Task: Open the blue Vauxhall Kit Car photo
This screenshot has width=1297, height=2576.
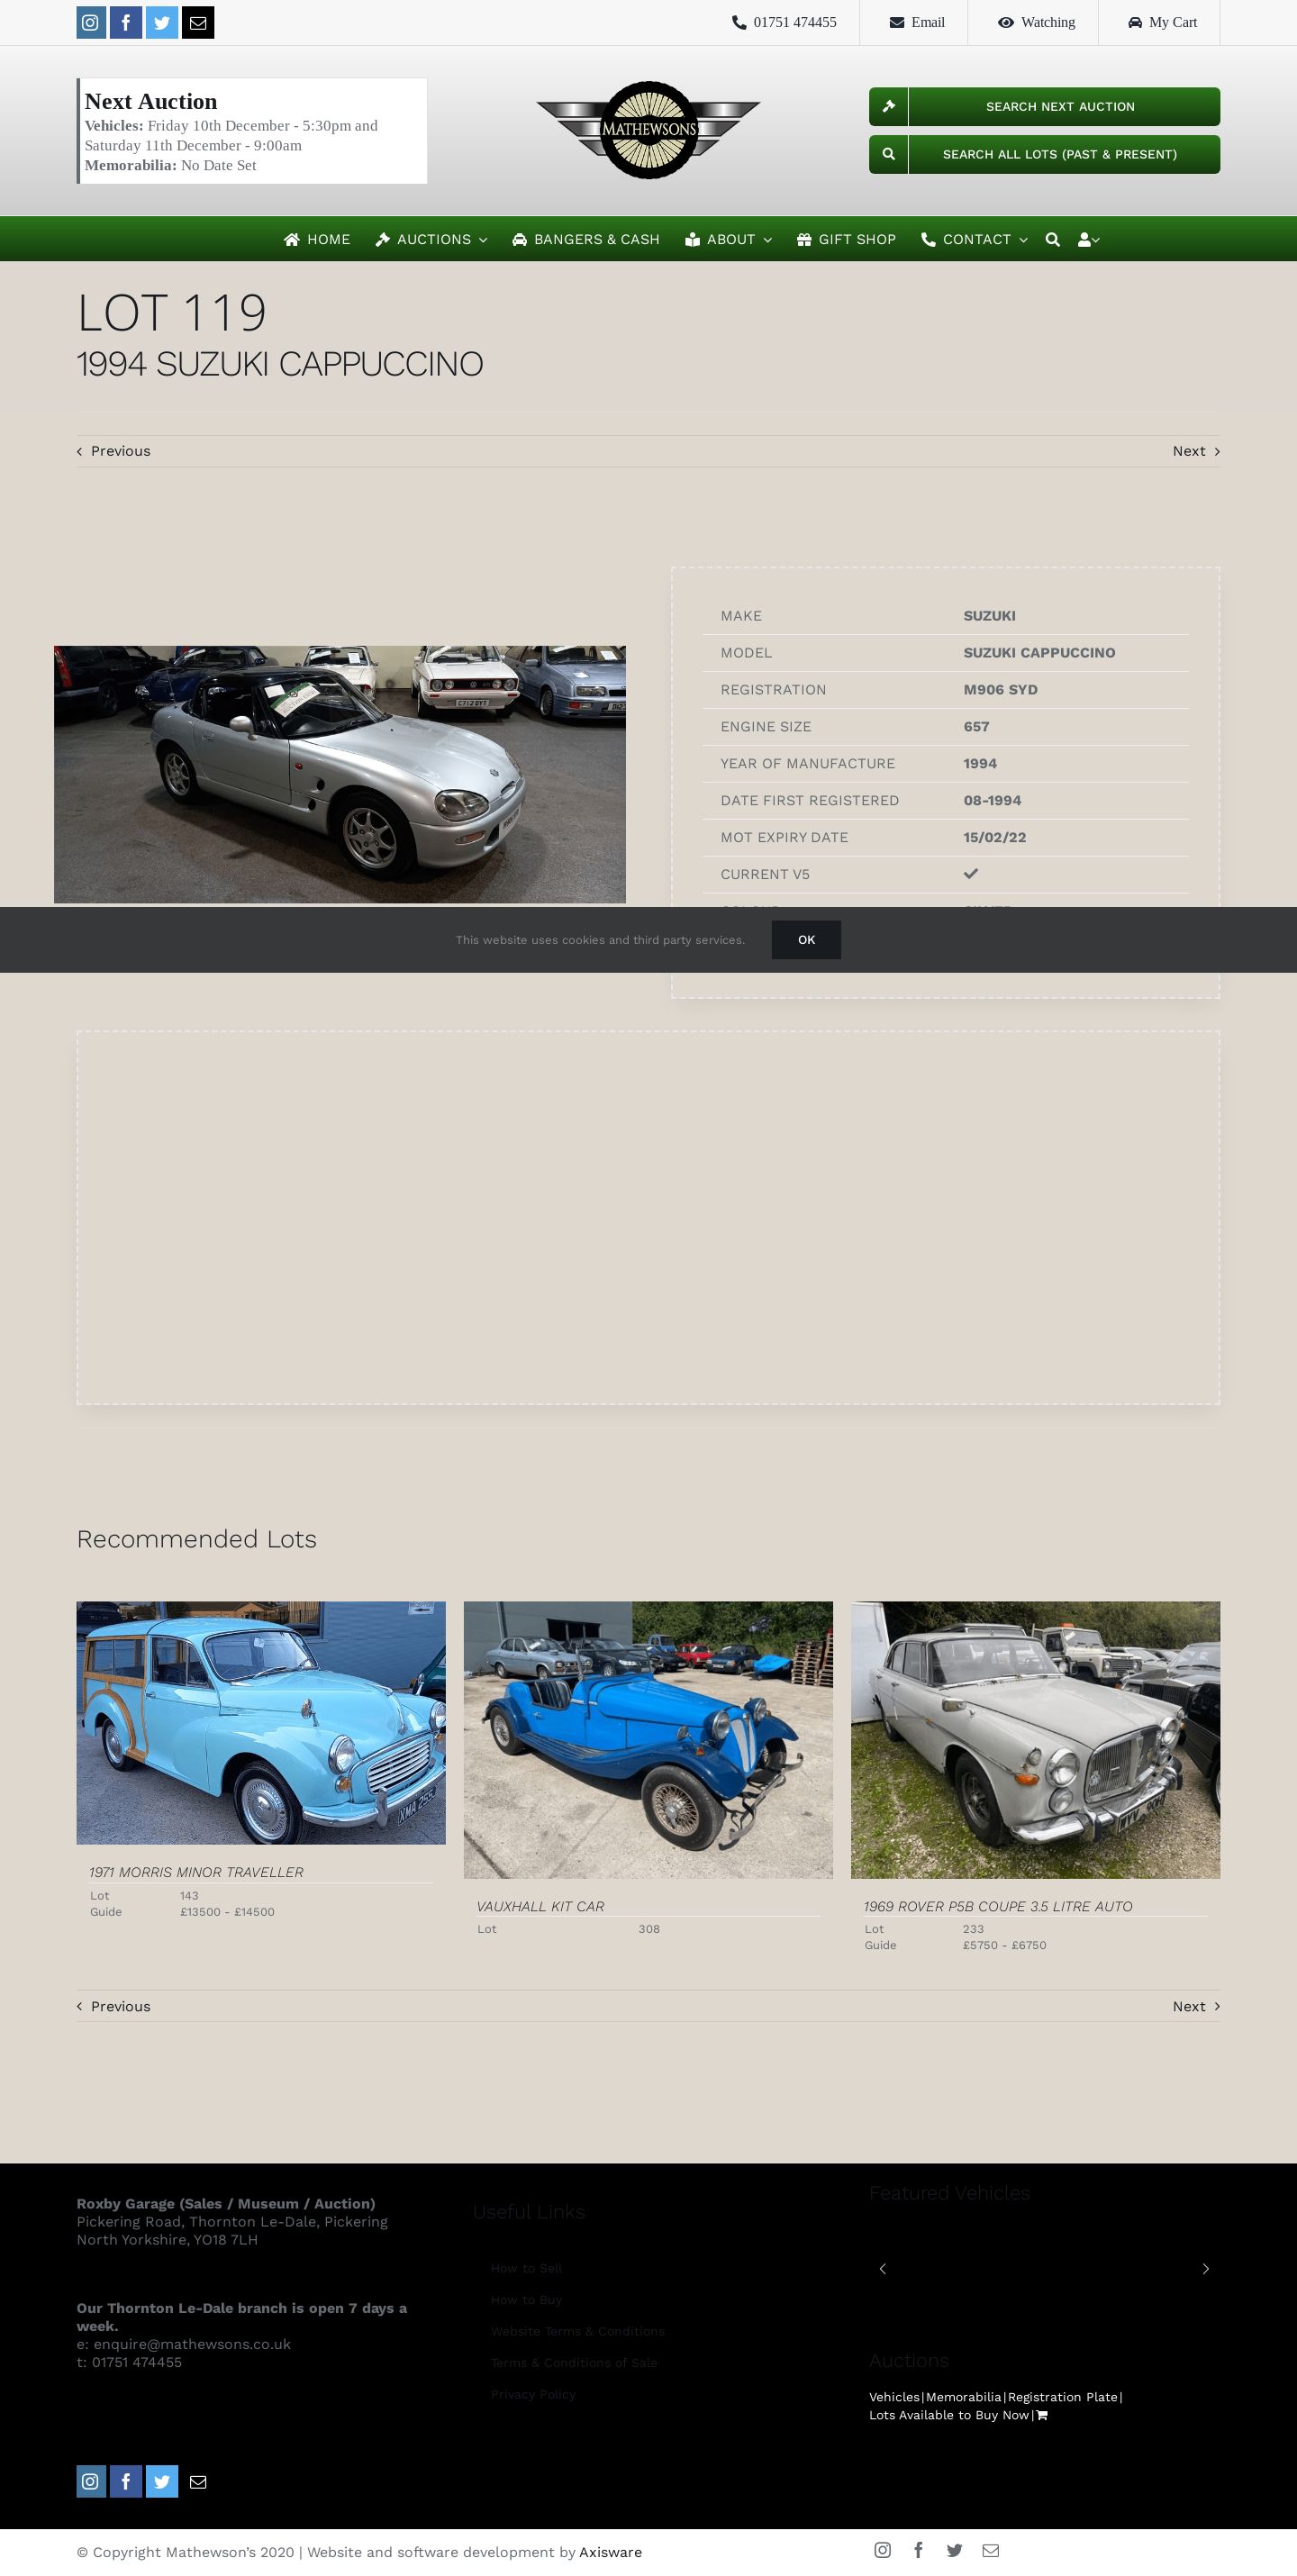Action: click(648, 1740)
